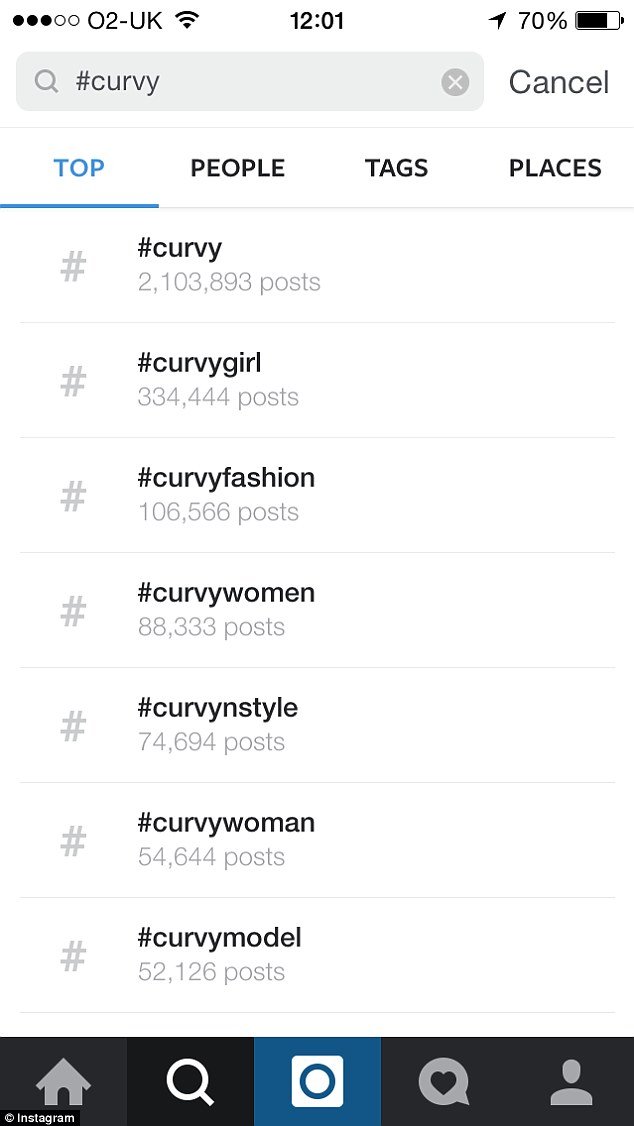This screenshot has width=634, height=1126.
Task: Switch to the PEOPLE tab
Action: [x=237, y=167]
